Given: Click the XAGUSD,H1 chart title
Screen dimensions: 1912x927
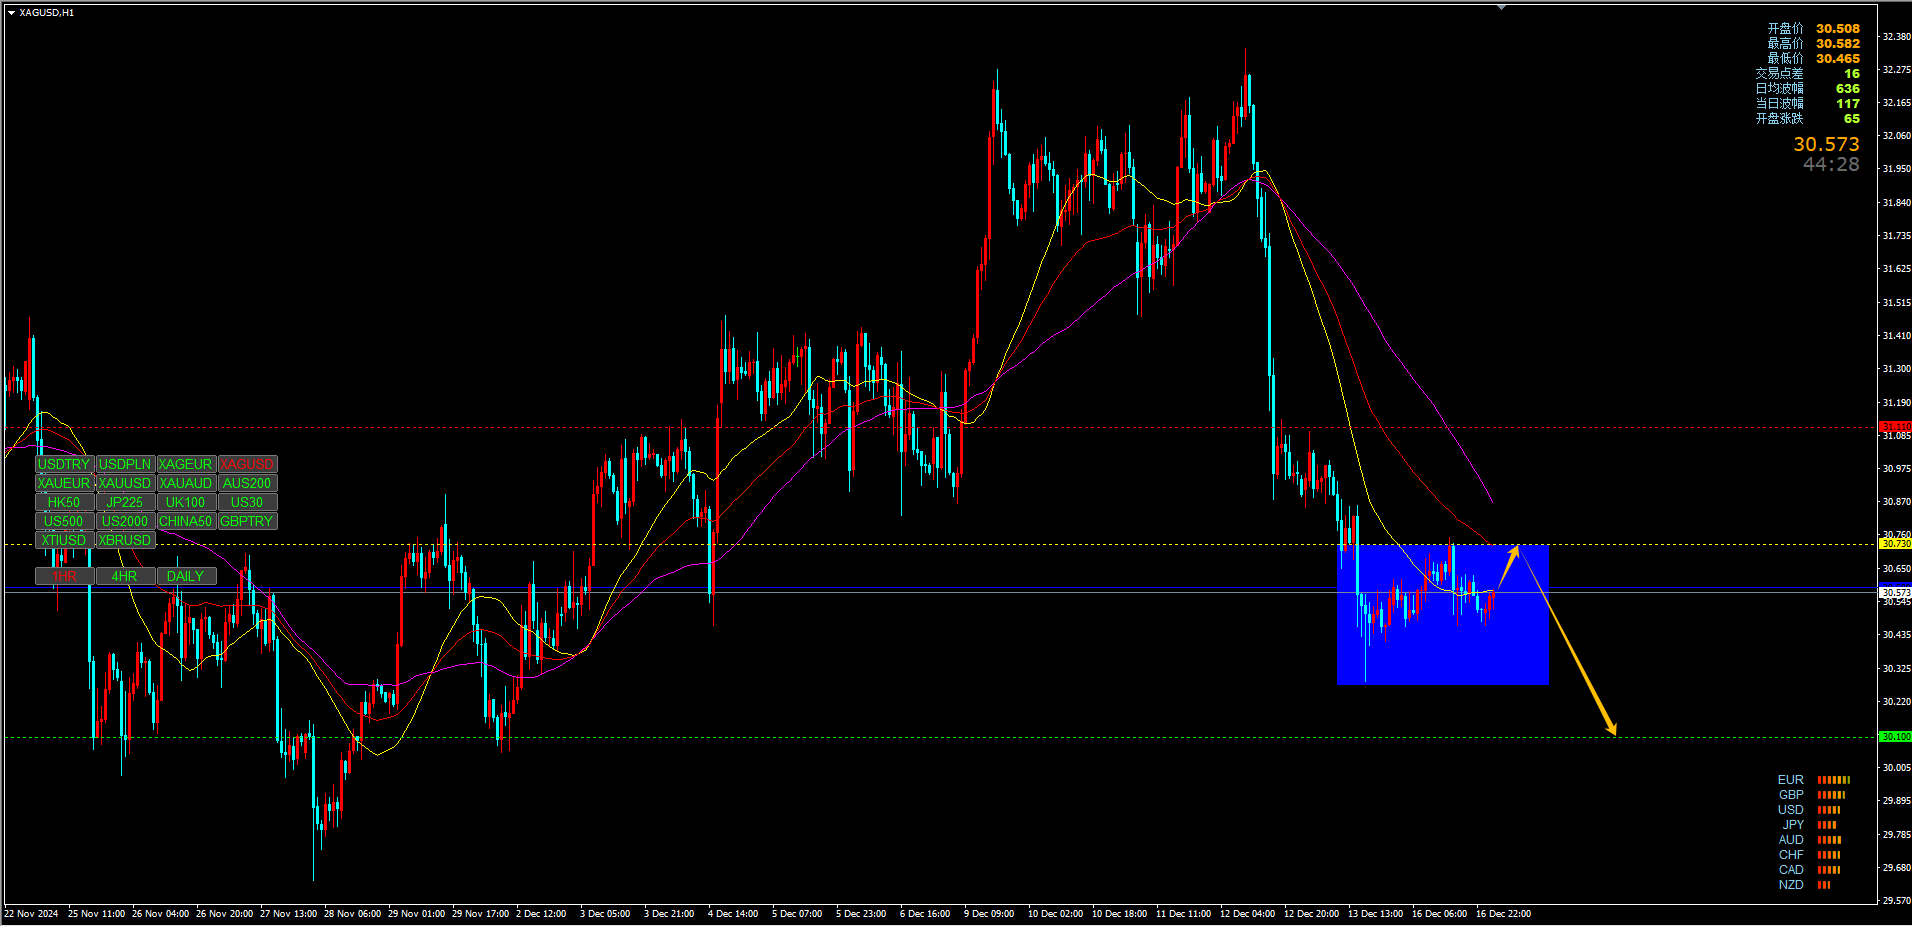Looking at the screenshot, I should point(46,13).
